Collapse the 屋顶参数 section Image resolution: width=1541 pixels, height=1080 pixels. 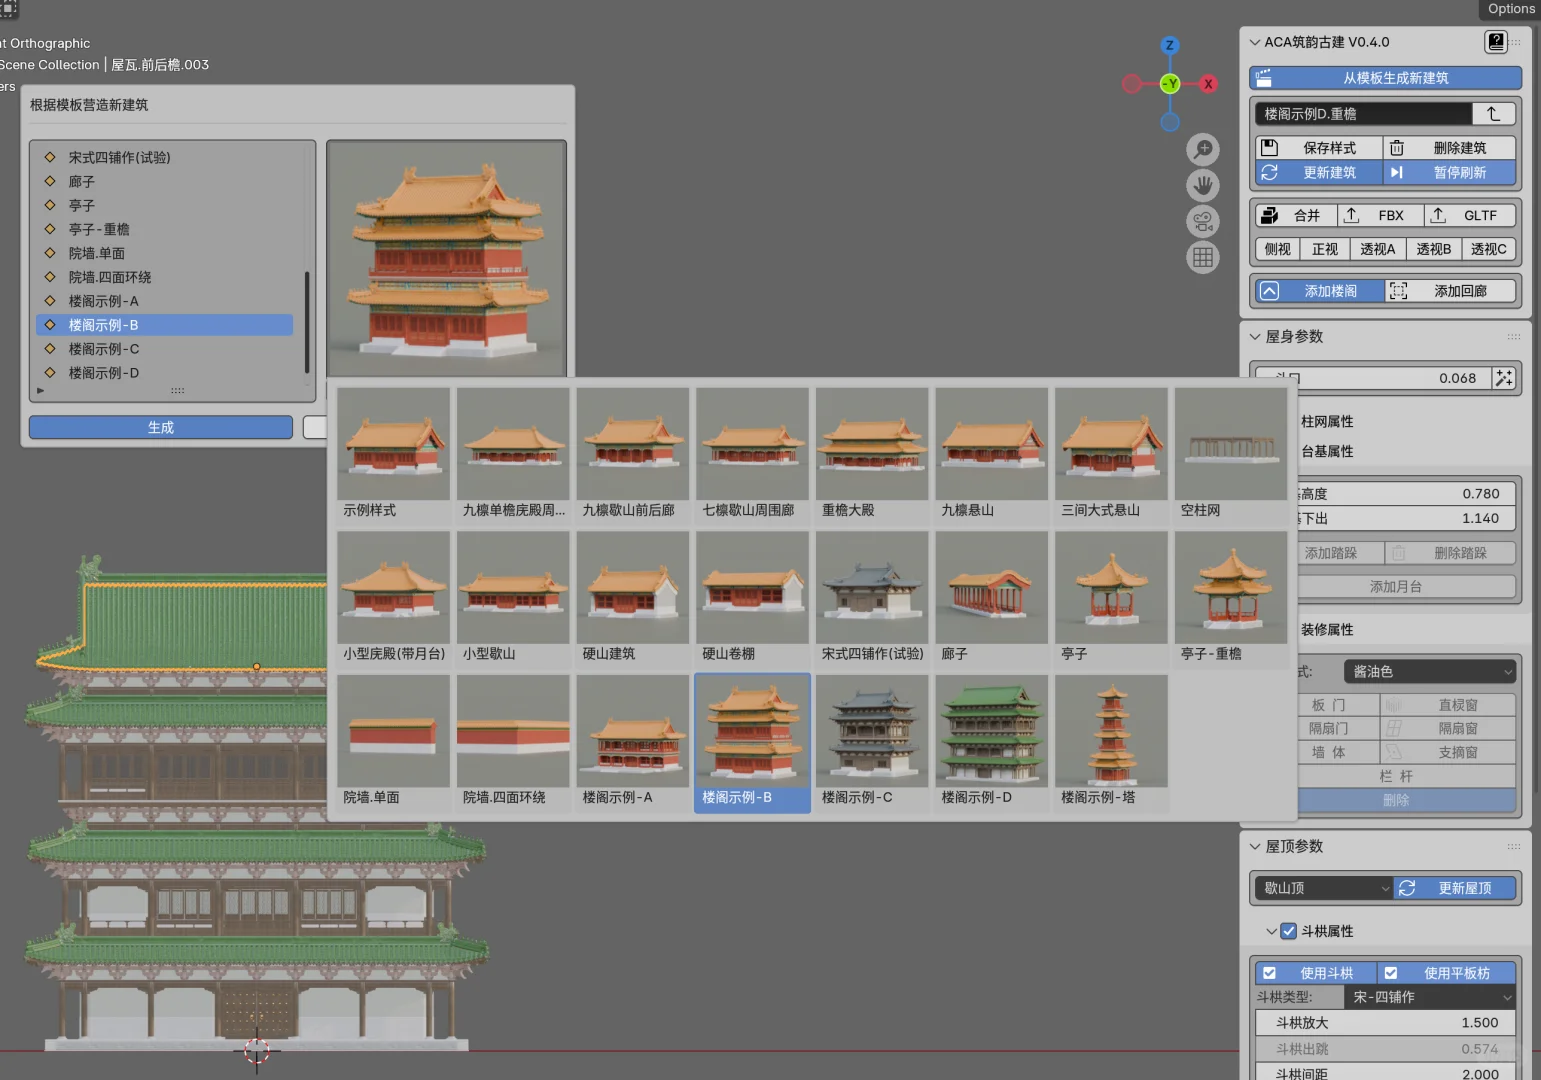1255,846
